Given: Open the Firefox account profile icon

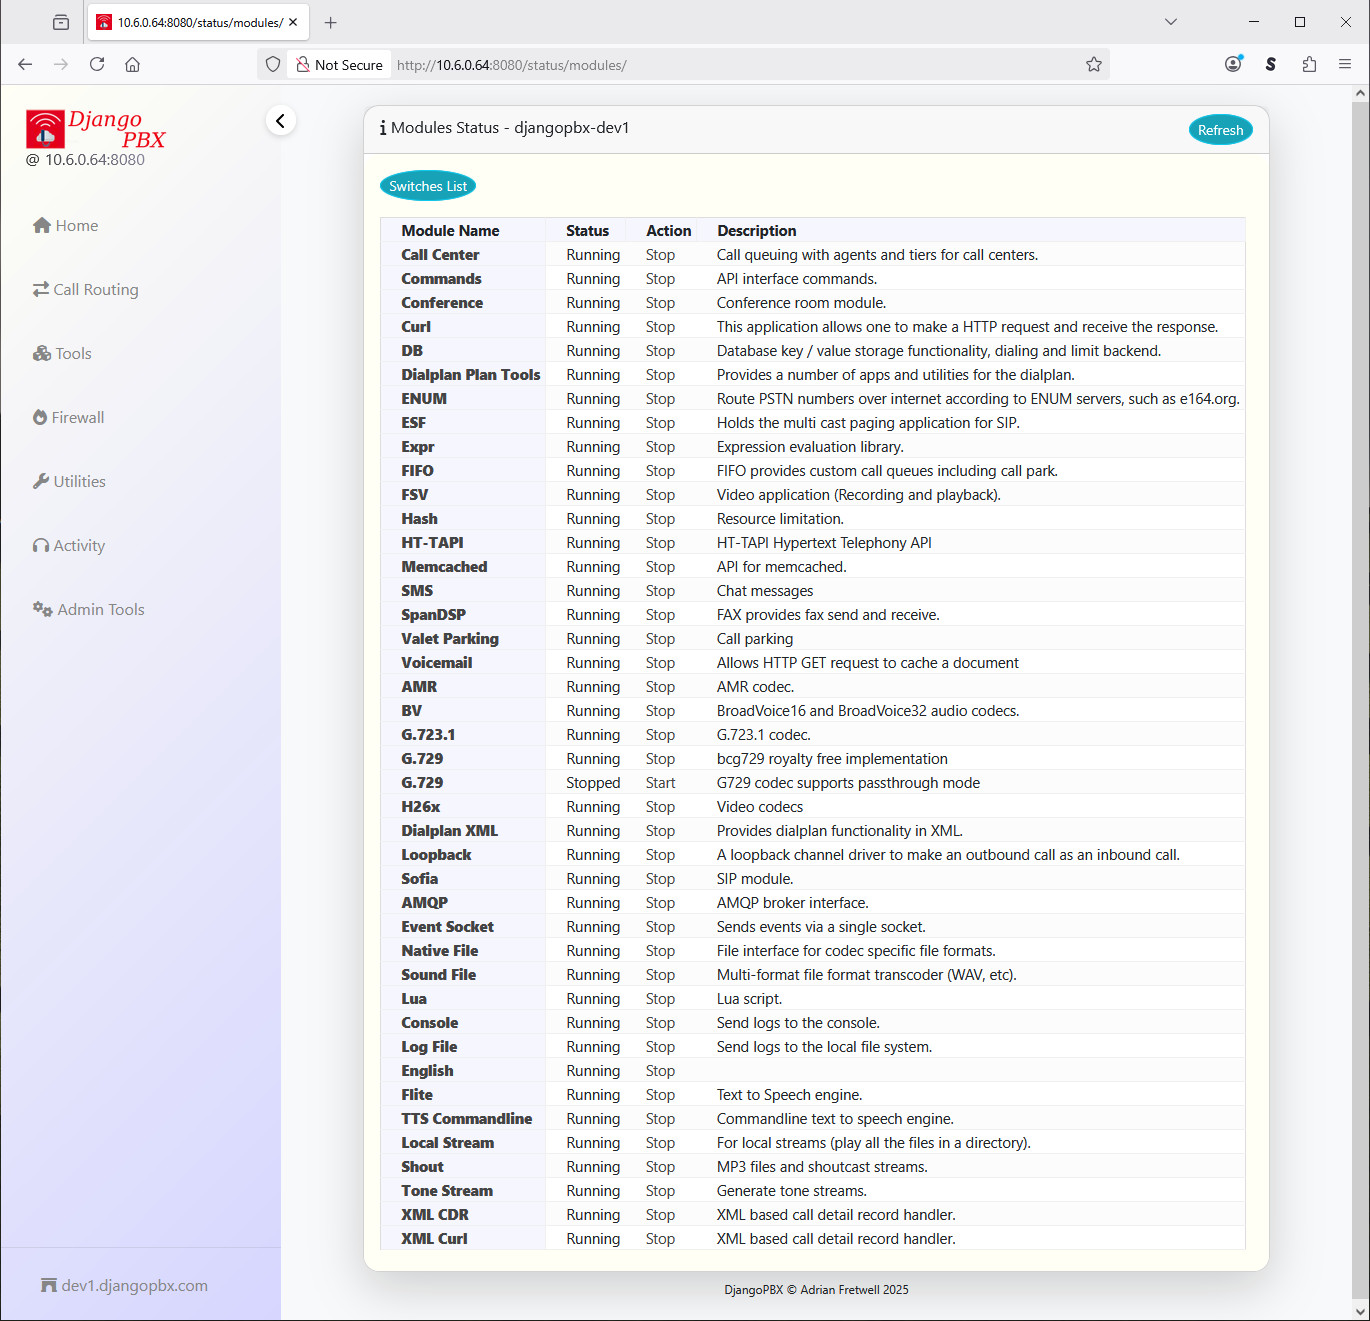Looking at the screenshot, I should [1233, 65].
